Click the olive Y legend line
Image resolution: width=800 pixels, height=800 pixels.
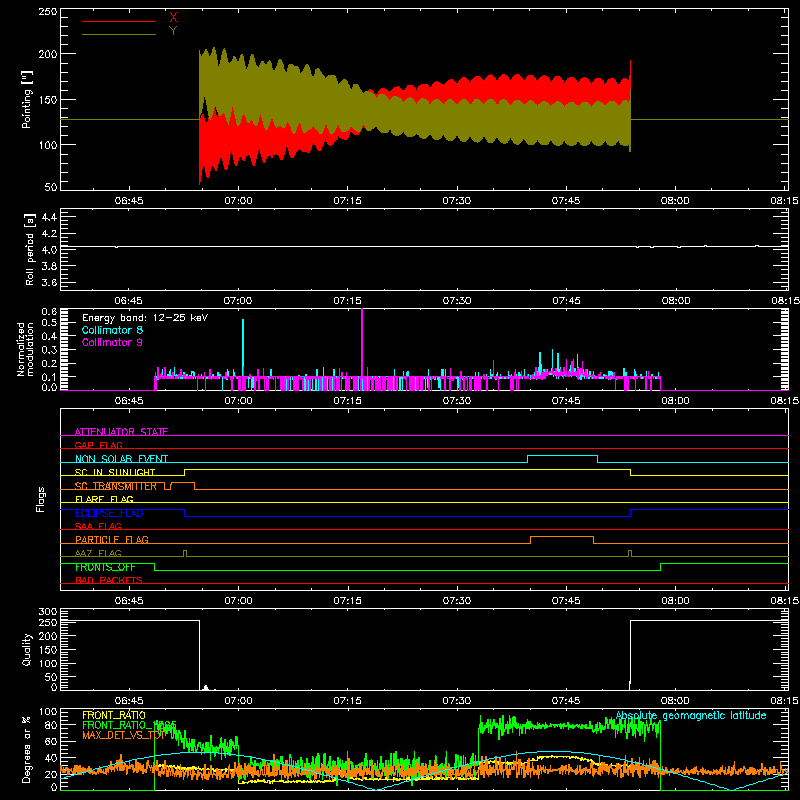pos(119,34)
